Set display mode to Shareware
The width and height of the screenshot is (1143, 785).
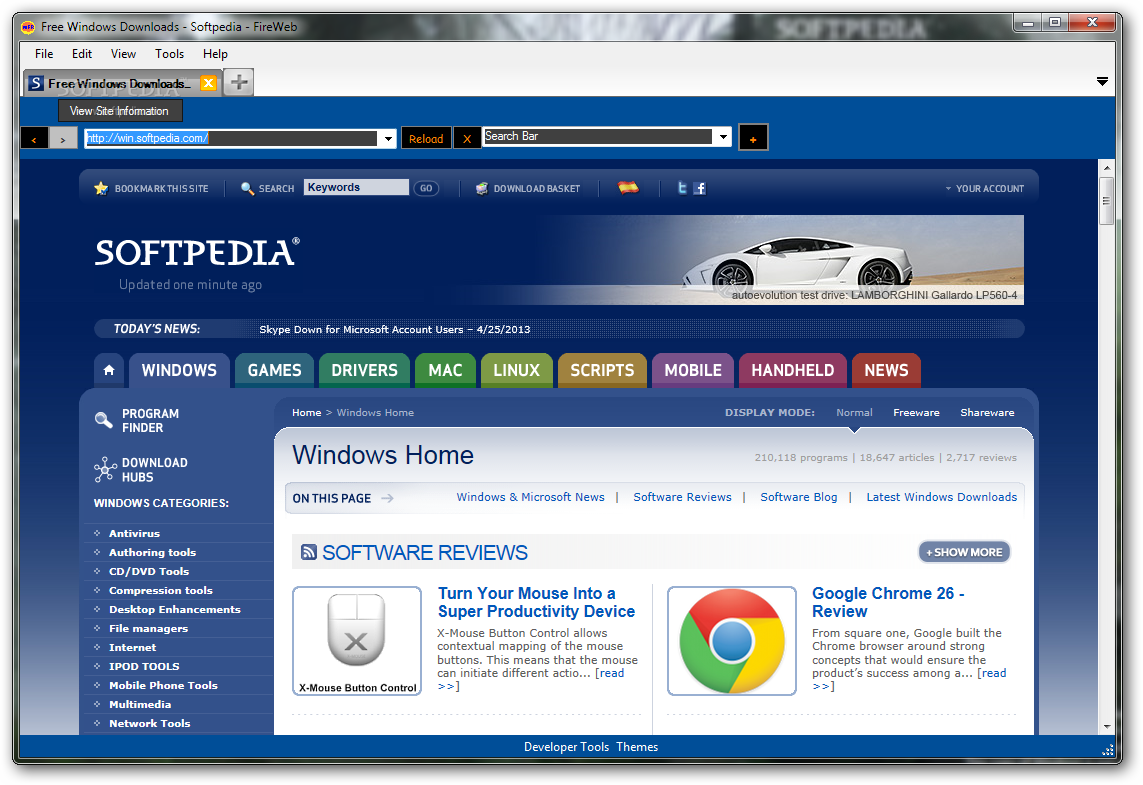(x=987, y=413)
